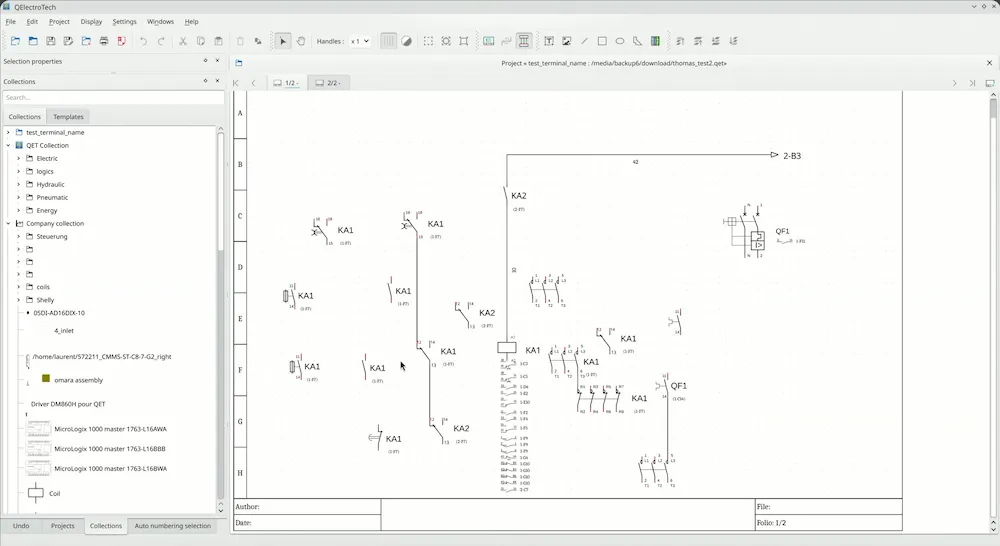
Task: Print the folio with the printer icon
Action: (104, 41)
